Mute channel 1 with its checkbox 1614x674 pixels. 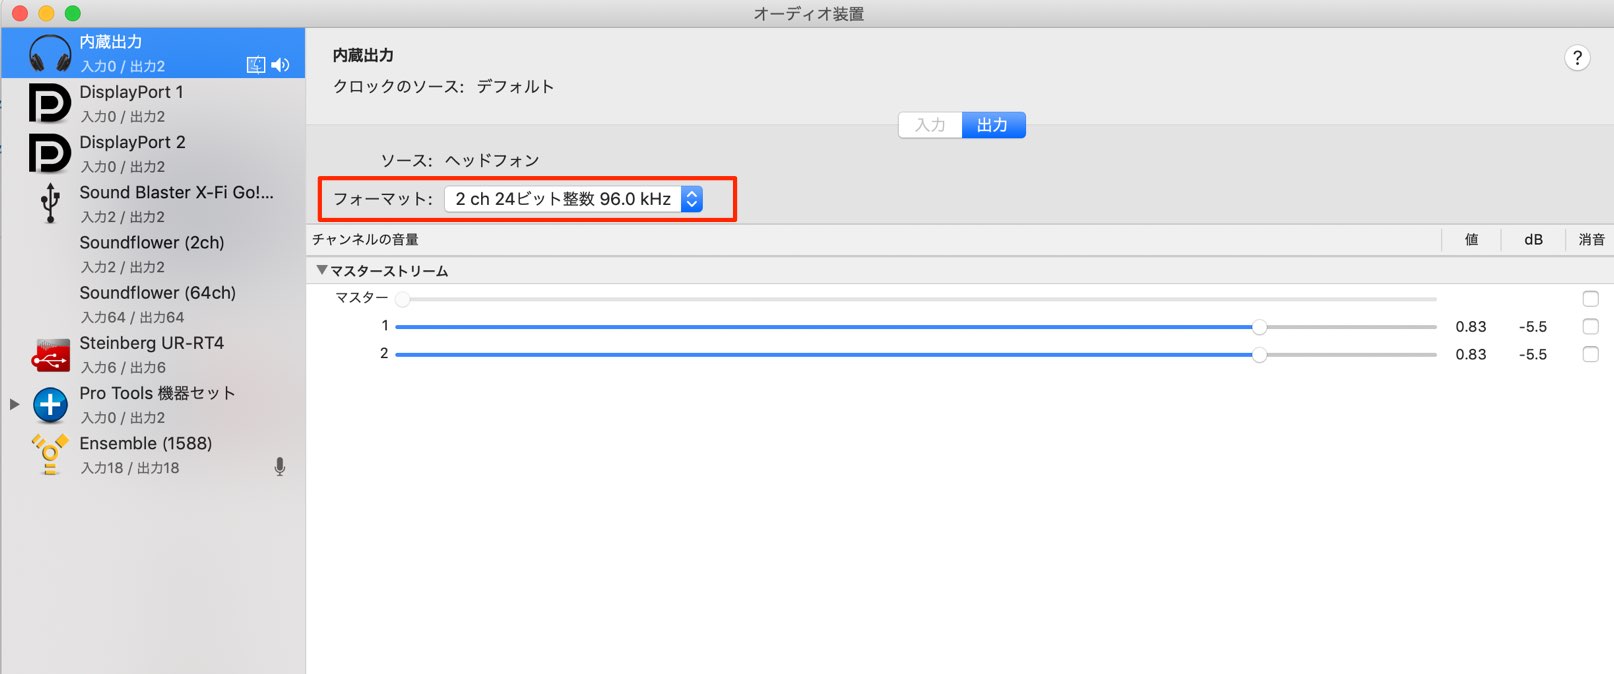click(x=1590, y=326)
